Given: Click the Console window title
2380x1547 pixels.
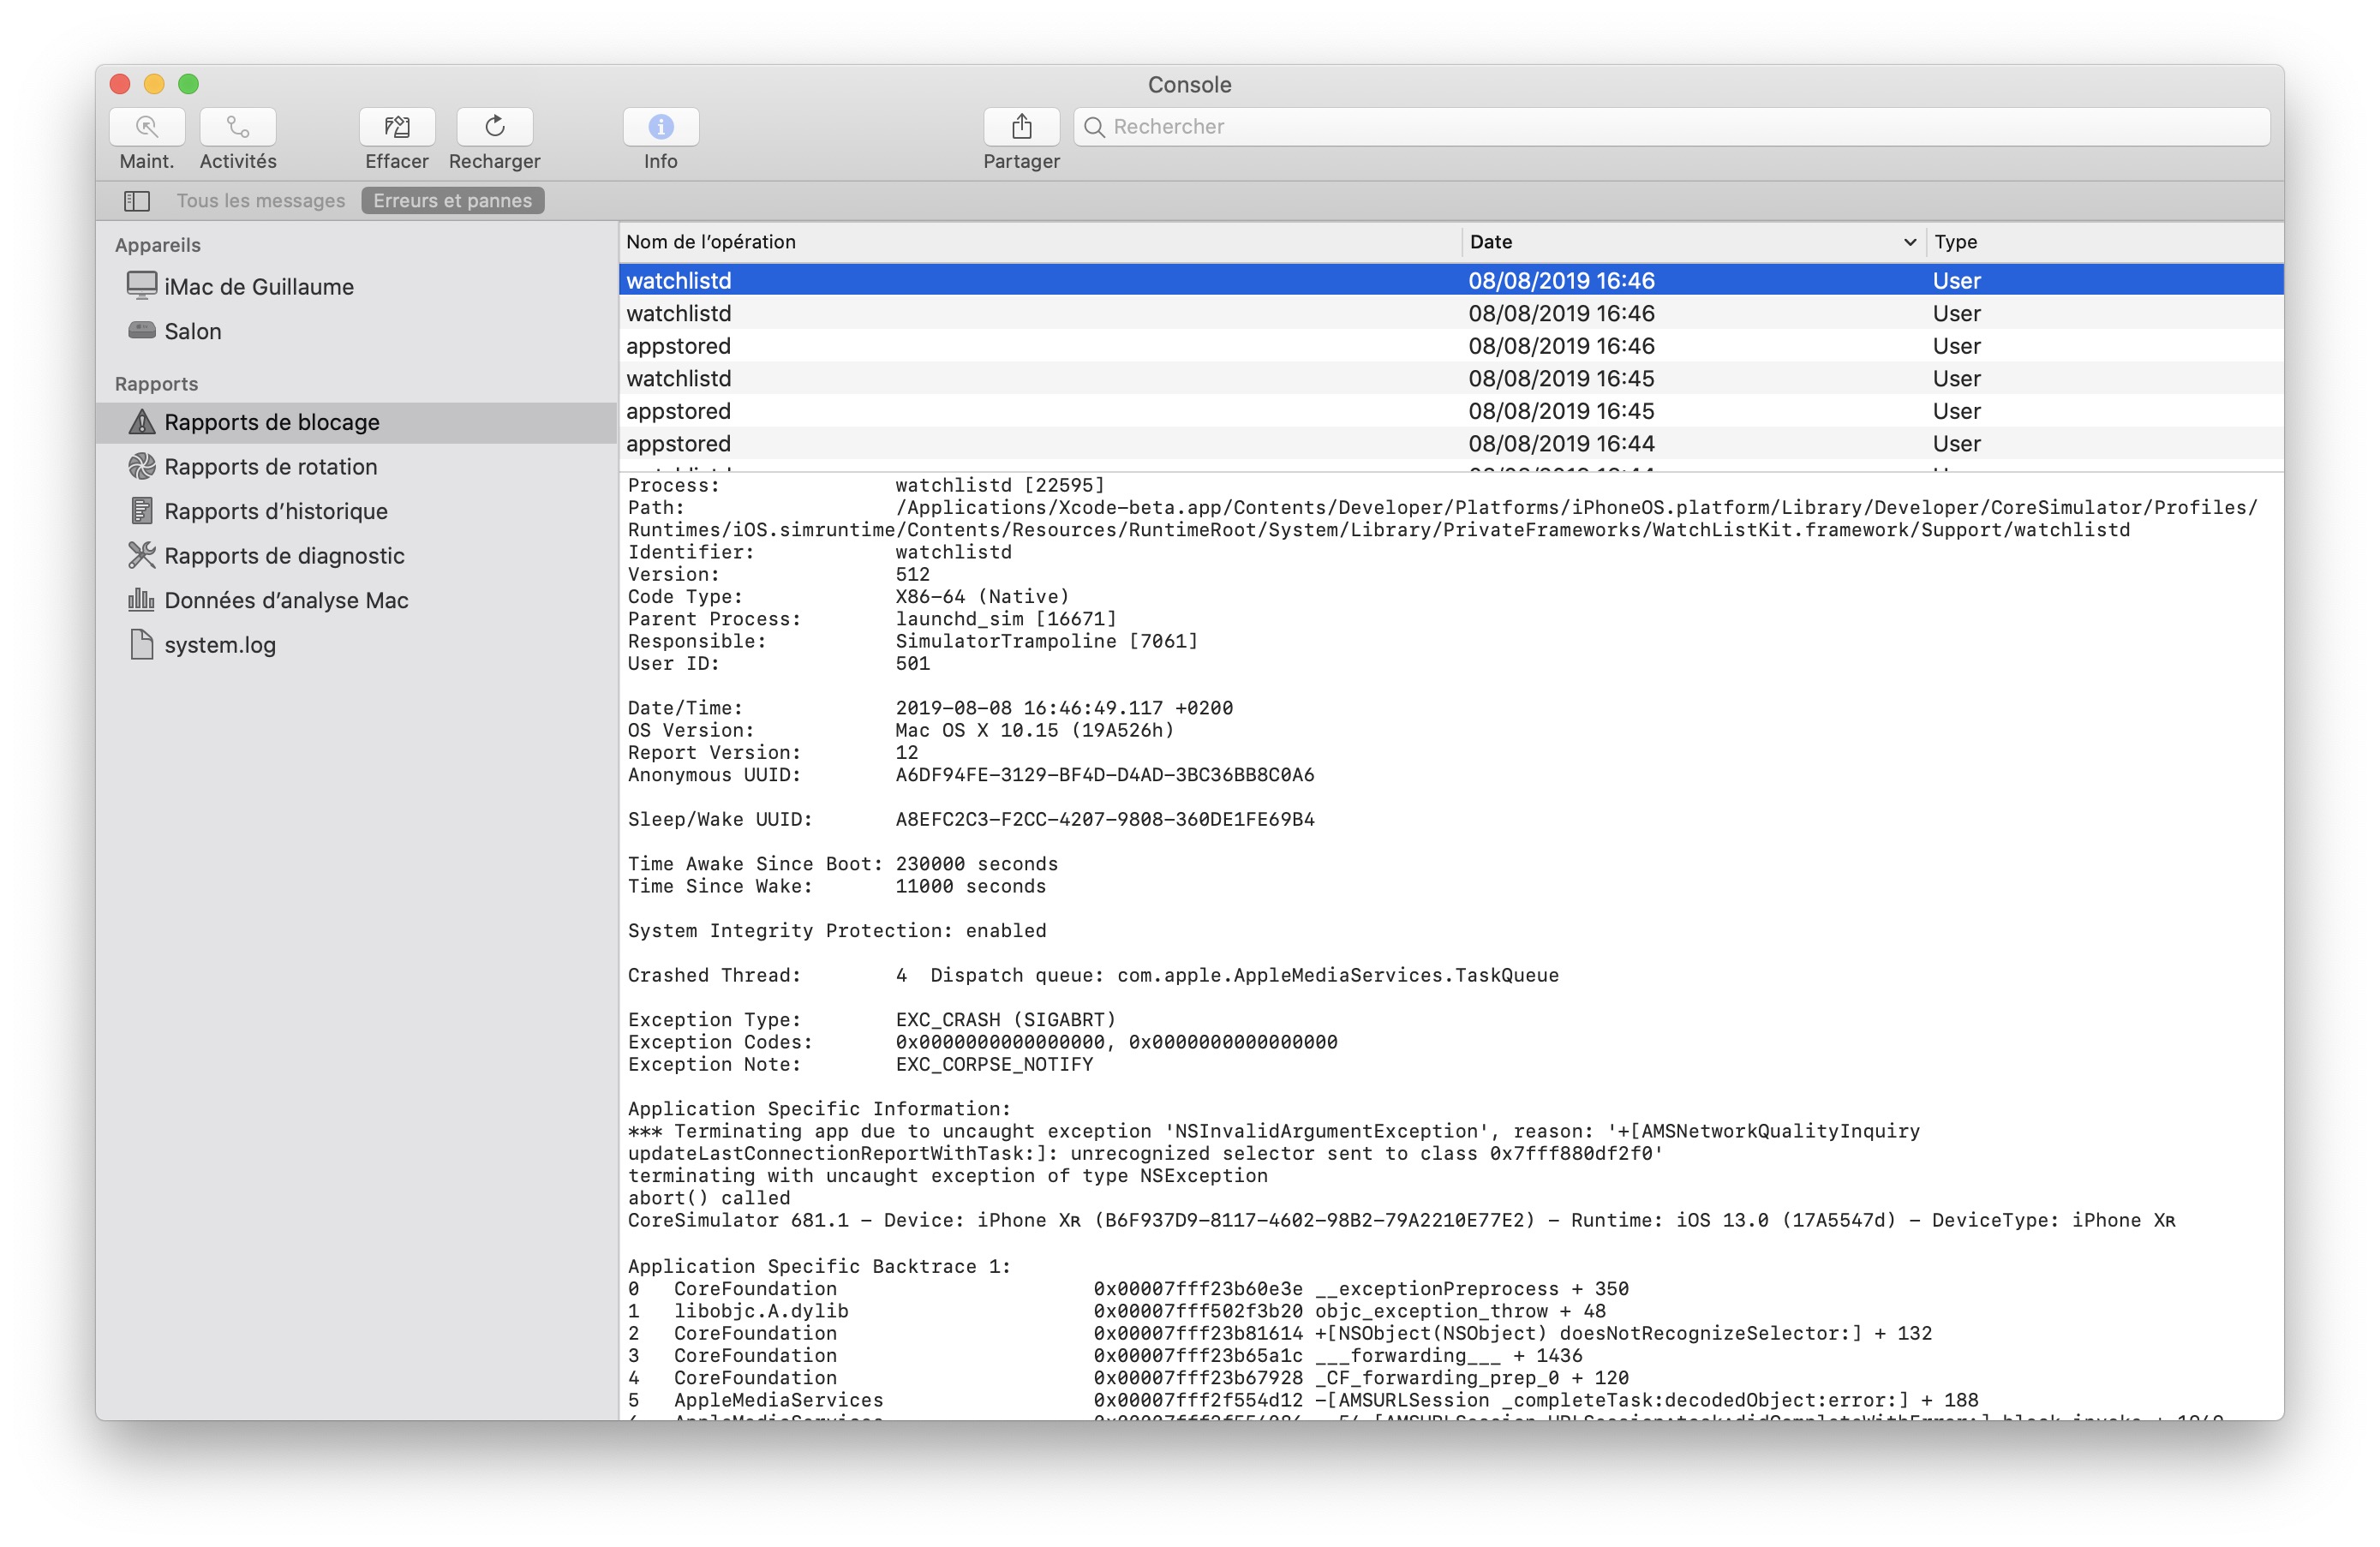Looking at the screenshot, I should (1189, 85).
